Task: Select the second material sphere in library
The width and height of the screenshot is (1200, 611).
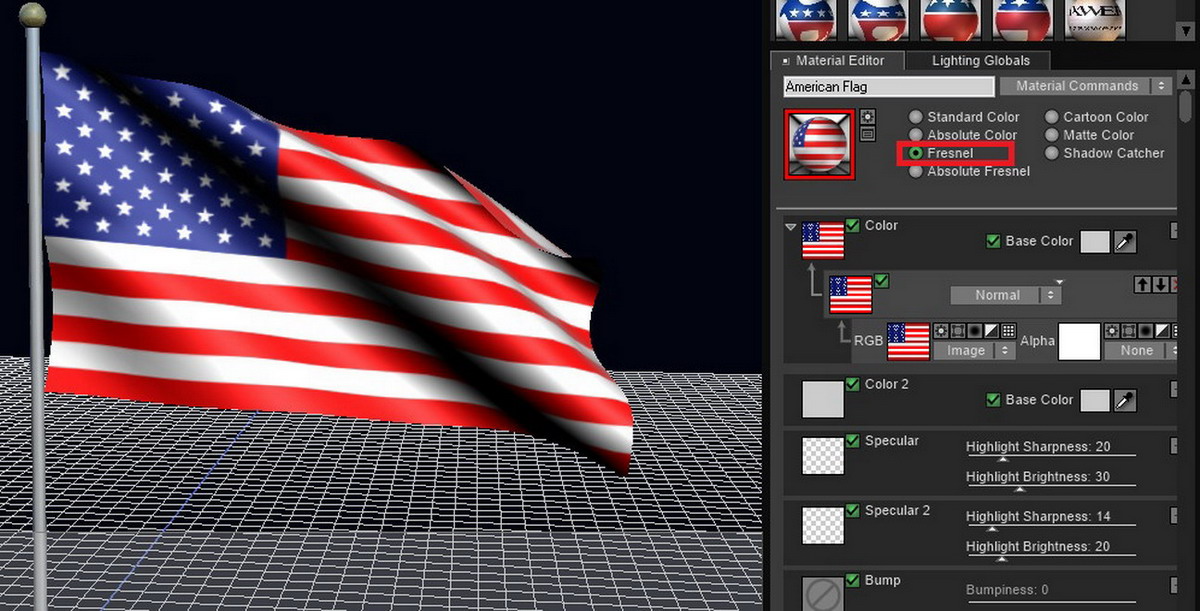Action: (878, 19)
